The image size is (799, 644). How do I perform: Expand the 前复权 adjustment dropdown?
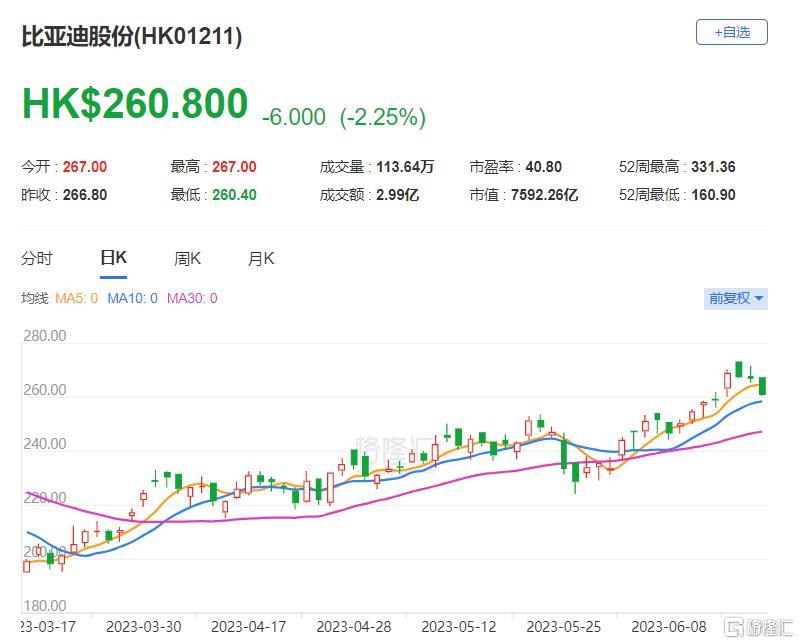[x=736, y=298]
